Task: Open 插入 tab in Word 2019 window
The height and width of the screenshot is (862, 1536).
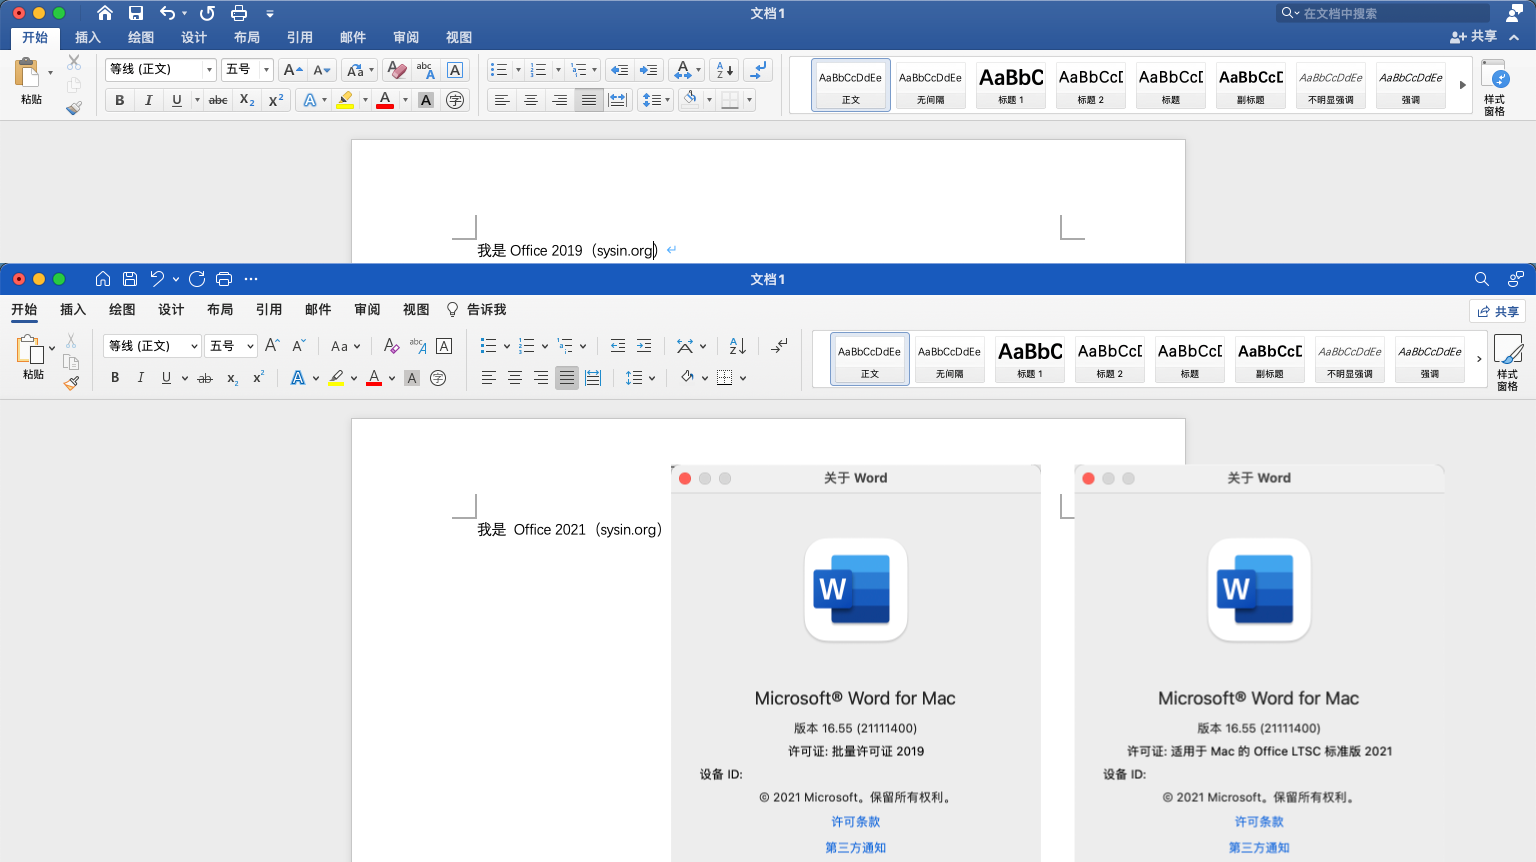Action: point(88,37)
